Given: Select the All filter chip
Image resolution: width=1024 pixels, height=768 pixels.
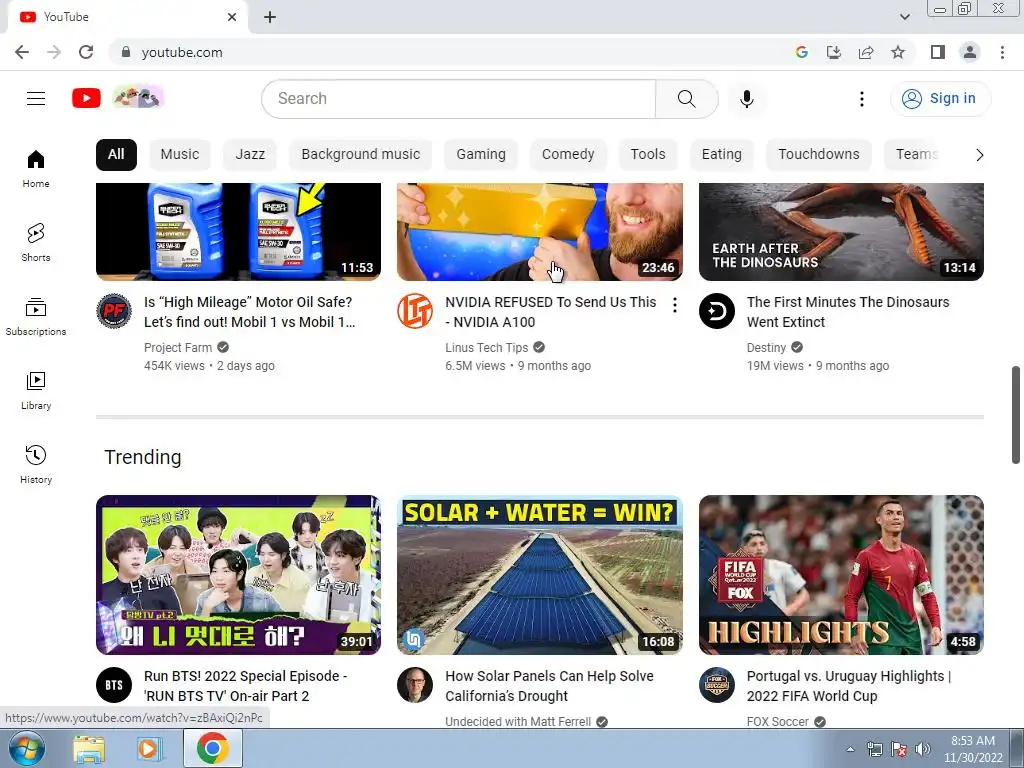Looking at the screenshot, I should [116, 155].
